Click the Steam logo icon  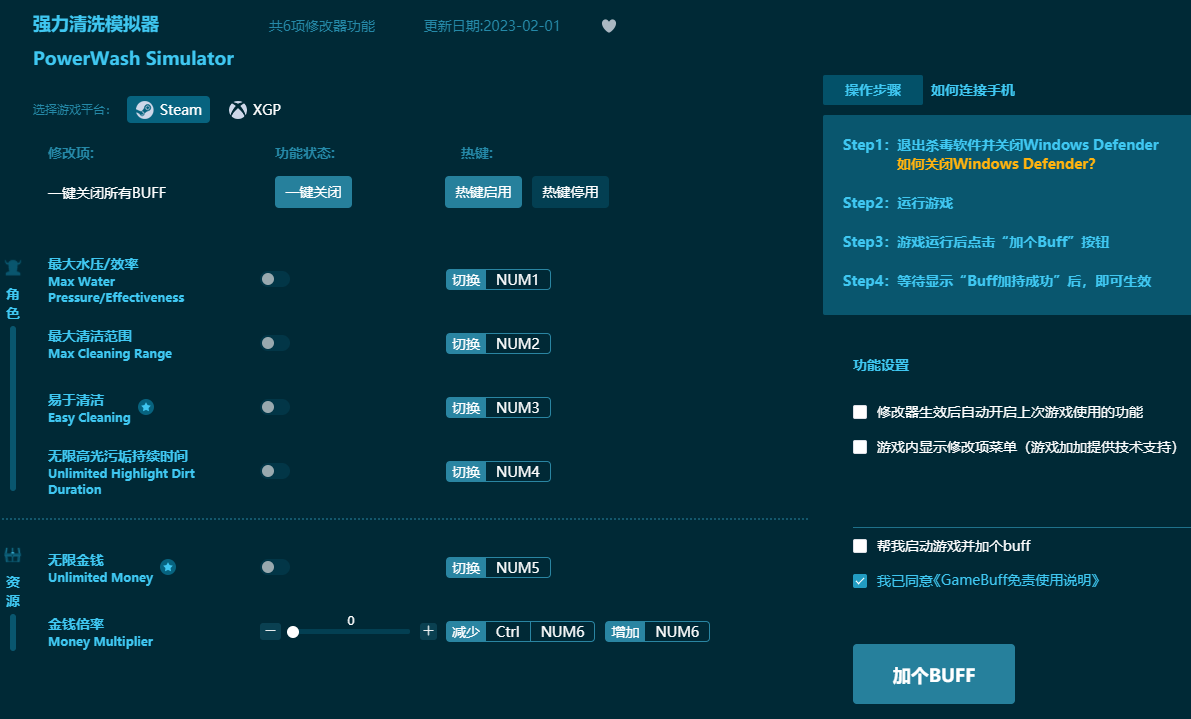point(144,110)
